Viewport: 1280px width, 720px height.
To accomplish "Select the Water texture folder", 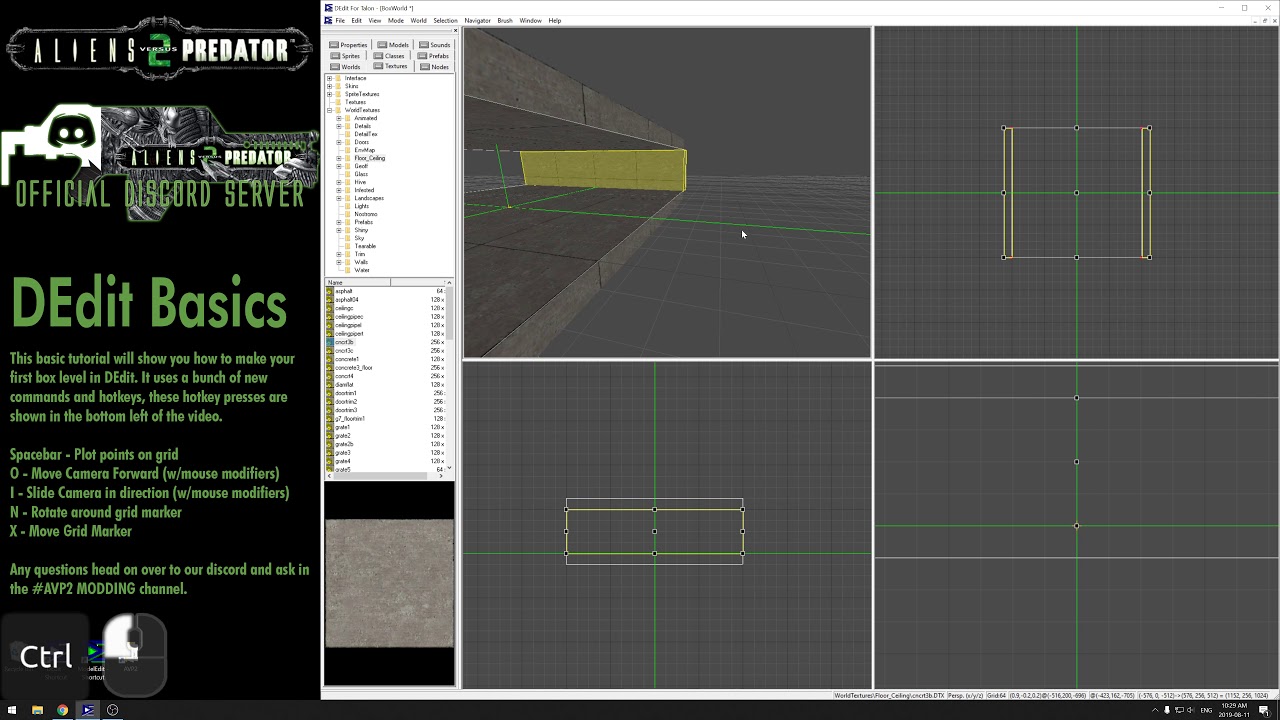I will coord(362,270).
